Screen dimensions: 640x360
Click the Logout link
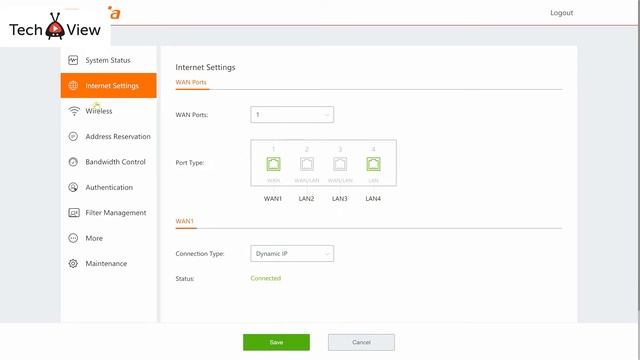(x=562, y=13)
